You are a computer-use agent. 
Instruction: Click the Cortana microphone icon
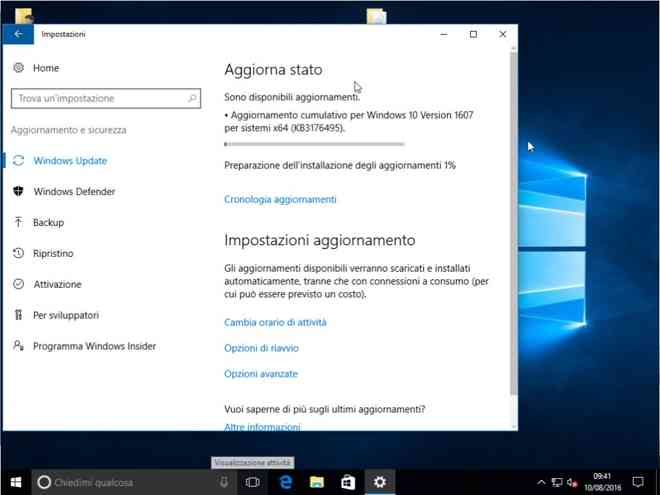coord(224,482)
